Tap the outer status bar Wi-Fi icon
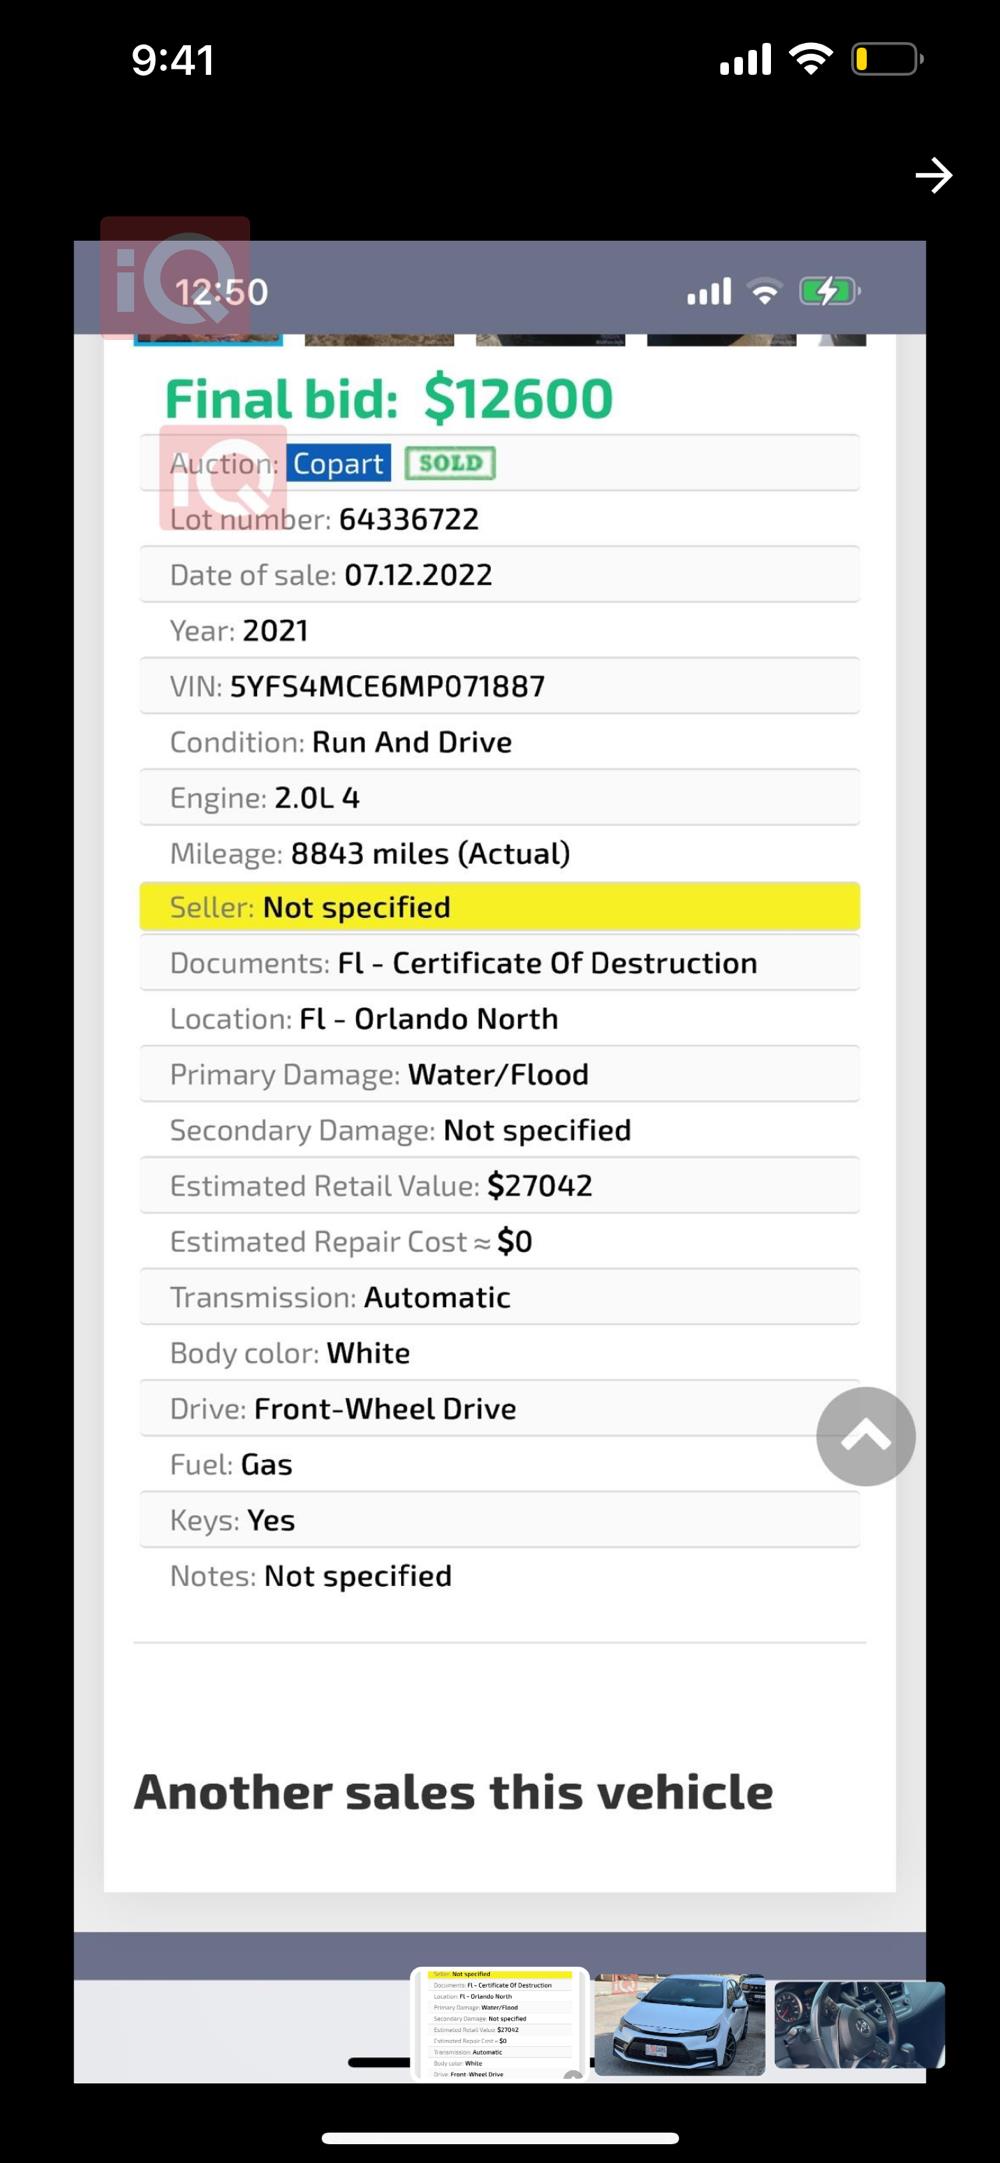 (810, 59)
